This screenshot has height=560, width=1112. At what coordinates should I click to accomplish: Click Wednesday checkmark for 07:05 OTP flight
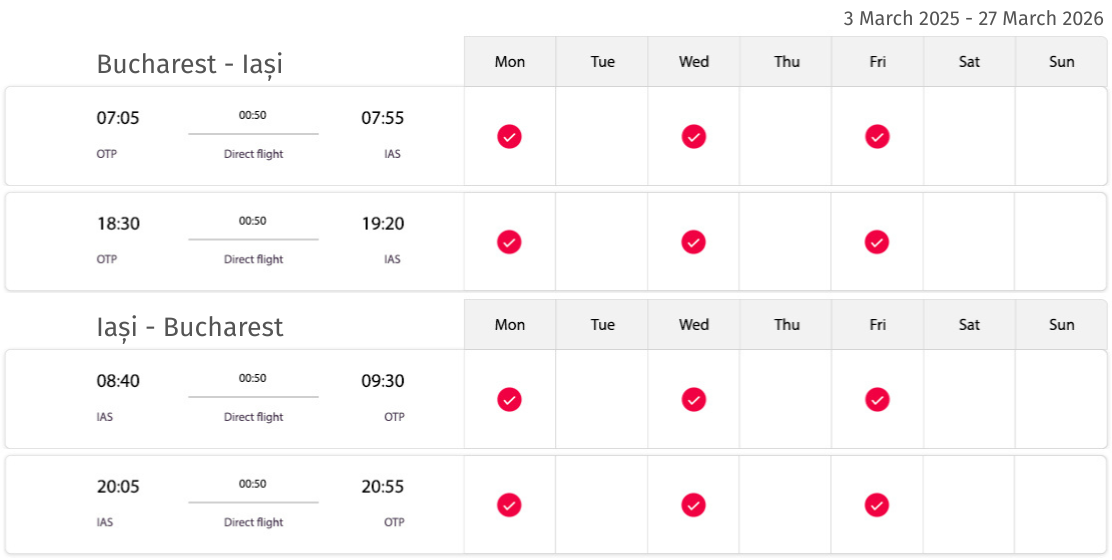click(694, 136)
